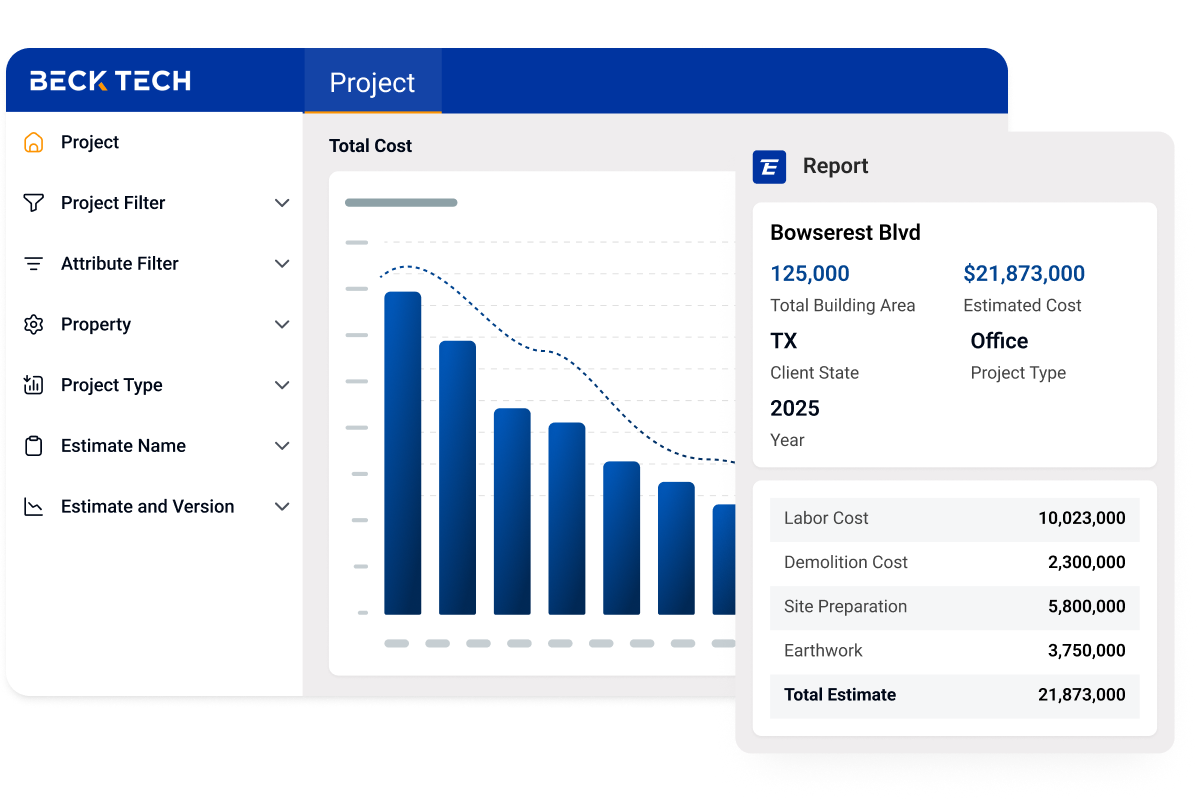The width and height of the screenshot is (1200, 800).
Task: Select the Total Estimate row label
Action: click(840, 695)
